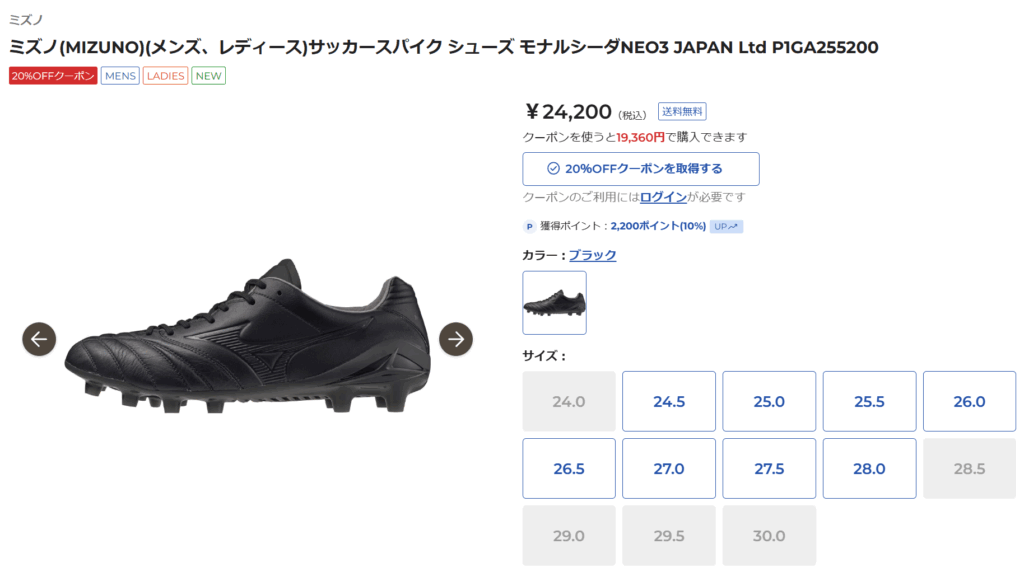Click the ブラック color link
Screen dimensions: 1024x572
(592, 255)
